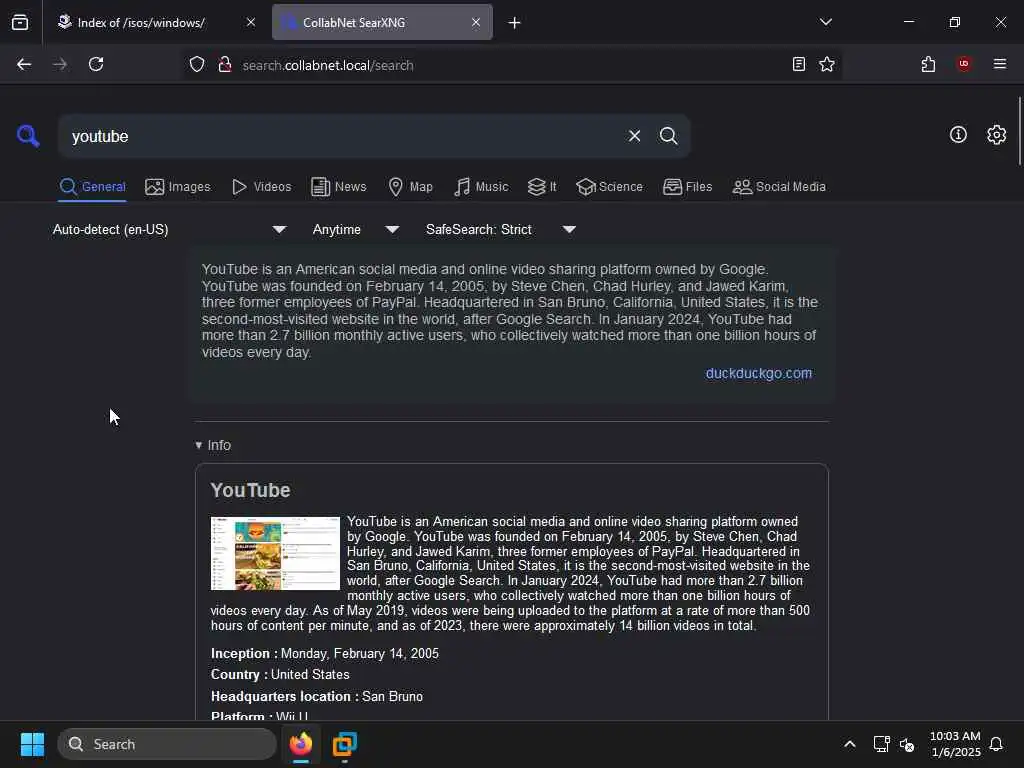The image size is (1024, 768).
Task: Open VMware app on taskbar
Action: click(344, 744)
